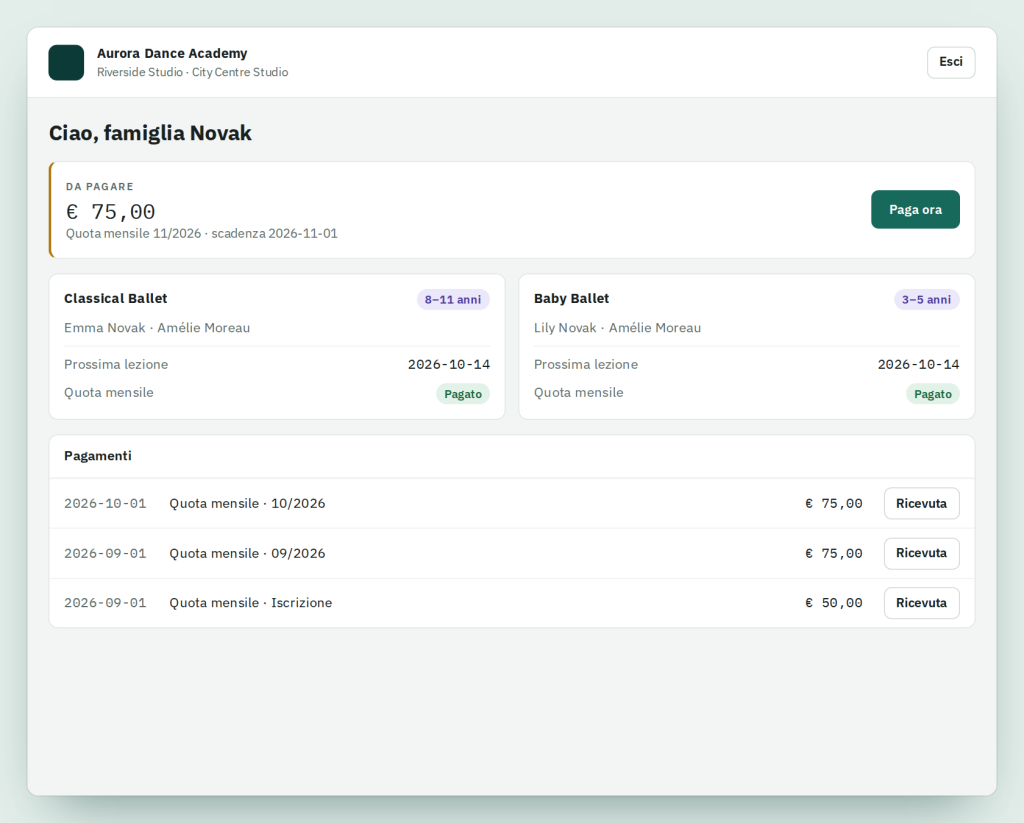This screenshot has width=1024, height=823.
Task: Open the Baby Ballet card title
Action: 571,299
